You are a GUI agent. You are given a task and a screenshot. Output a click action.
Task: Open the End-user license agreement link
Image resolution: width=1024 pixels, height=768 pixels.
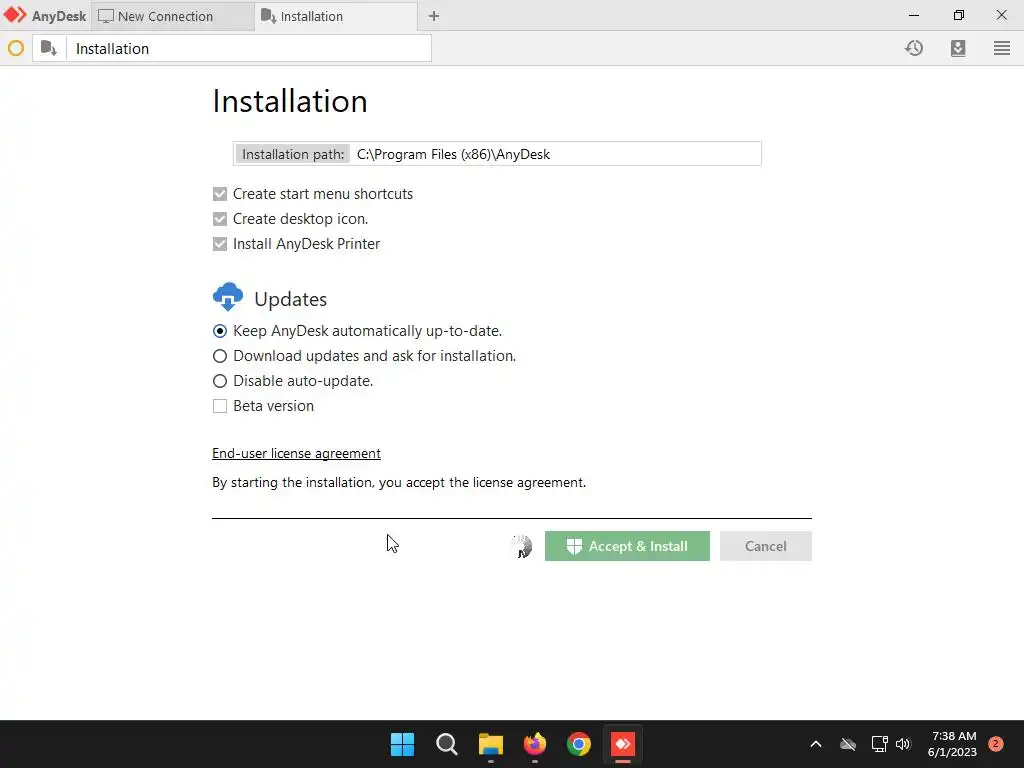coord(296,453)
